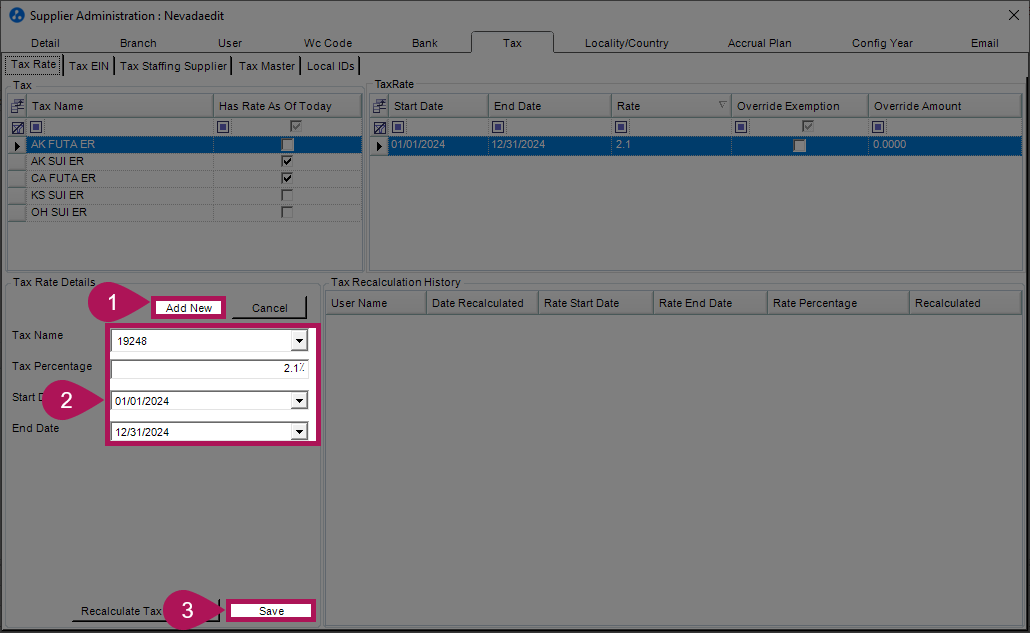
Task: Open the End Date picker dropdown arrow
Action: click(299, 431)
